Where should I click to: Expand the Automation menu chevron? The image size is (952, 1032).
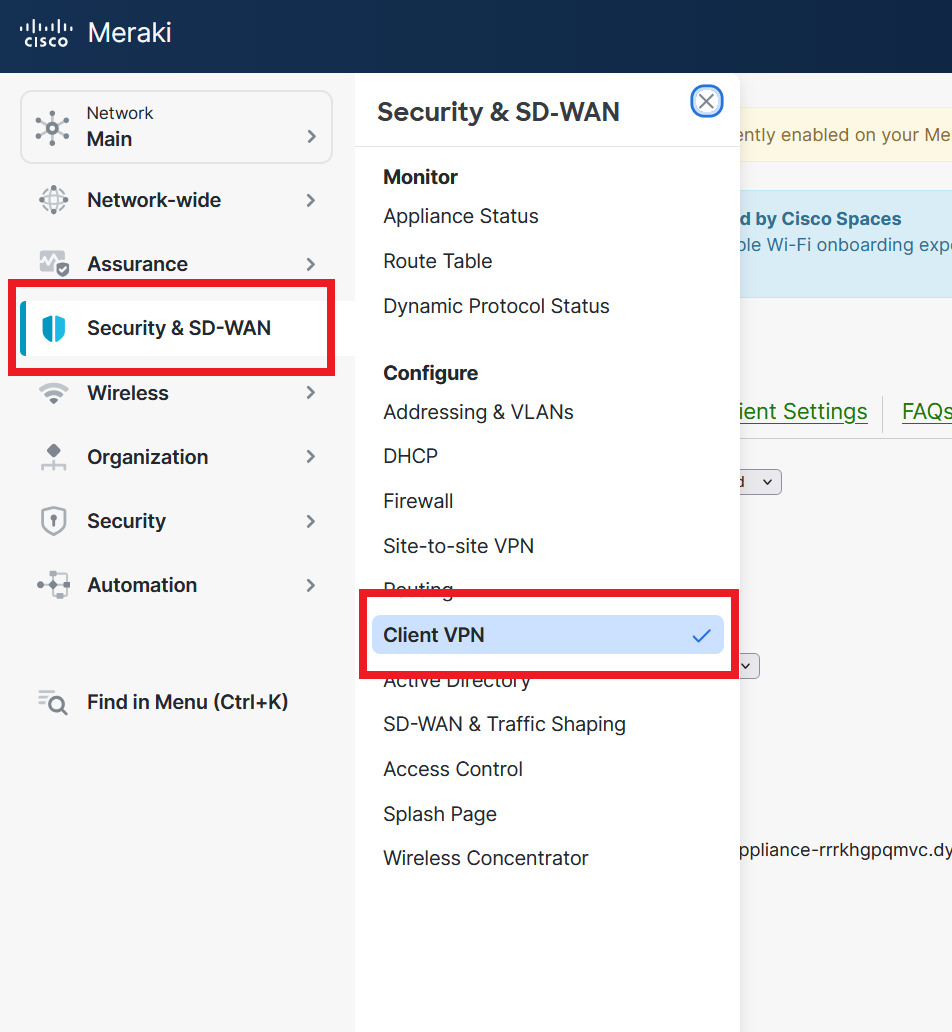[x=311, y=585]
